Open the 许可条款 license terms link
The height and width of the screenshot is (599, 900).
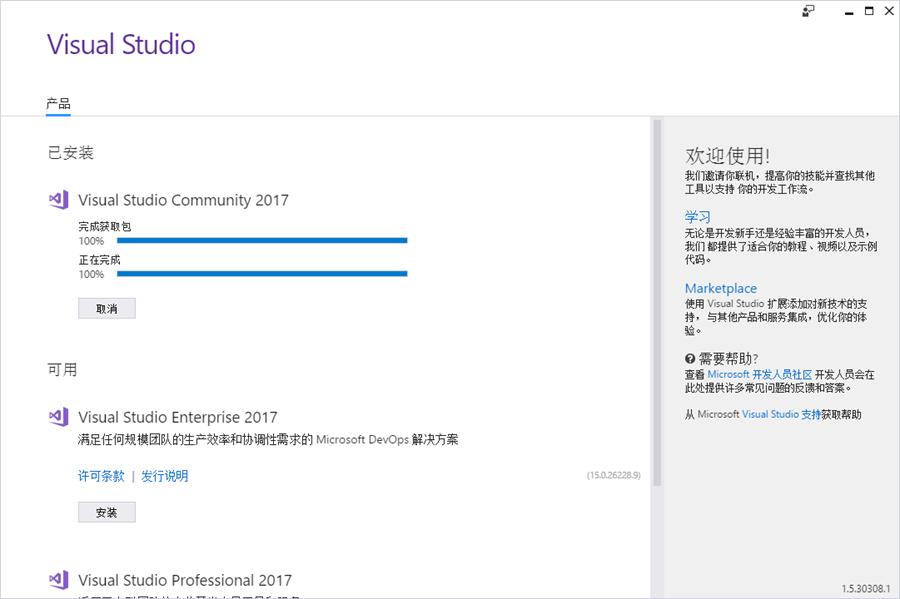coord(101,476)
